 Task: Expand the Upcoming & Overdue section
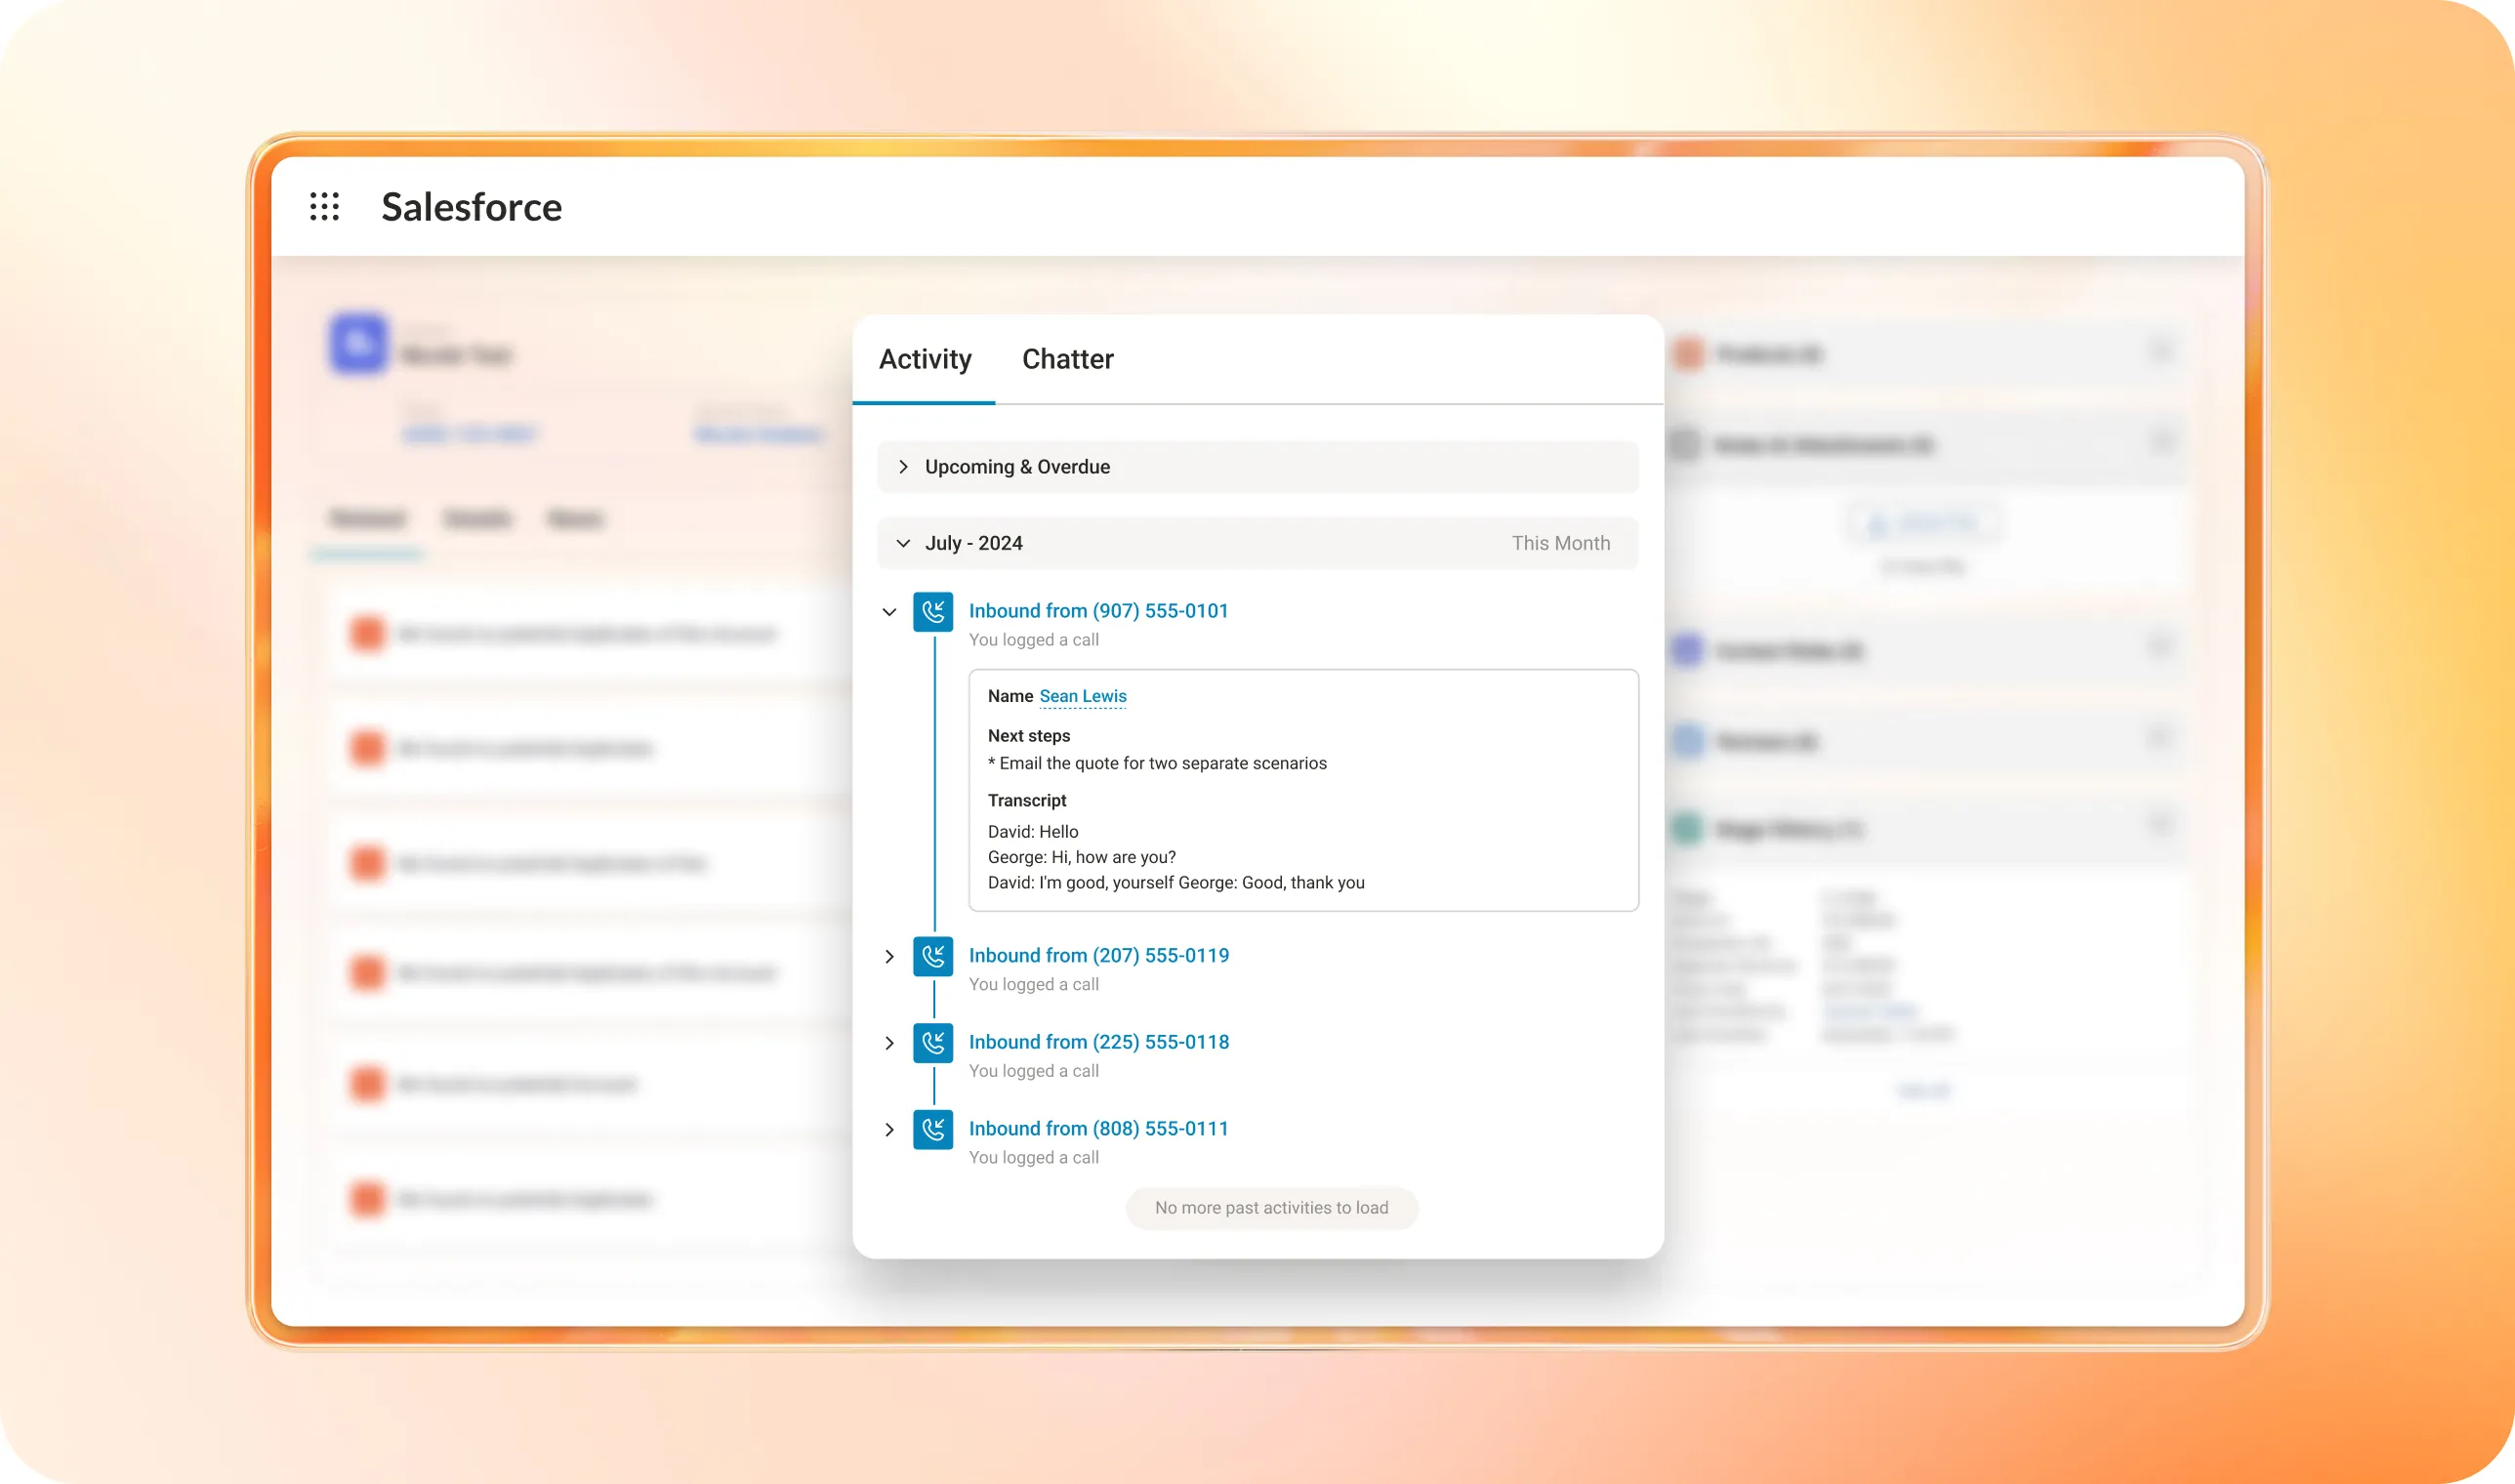902,466
